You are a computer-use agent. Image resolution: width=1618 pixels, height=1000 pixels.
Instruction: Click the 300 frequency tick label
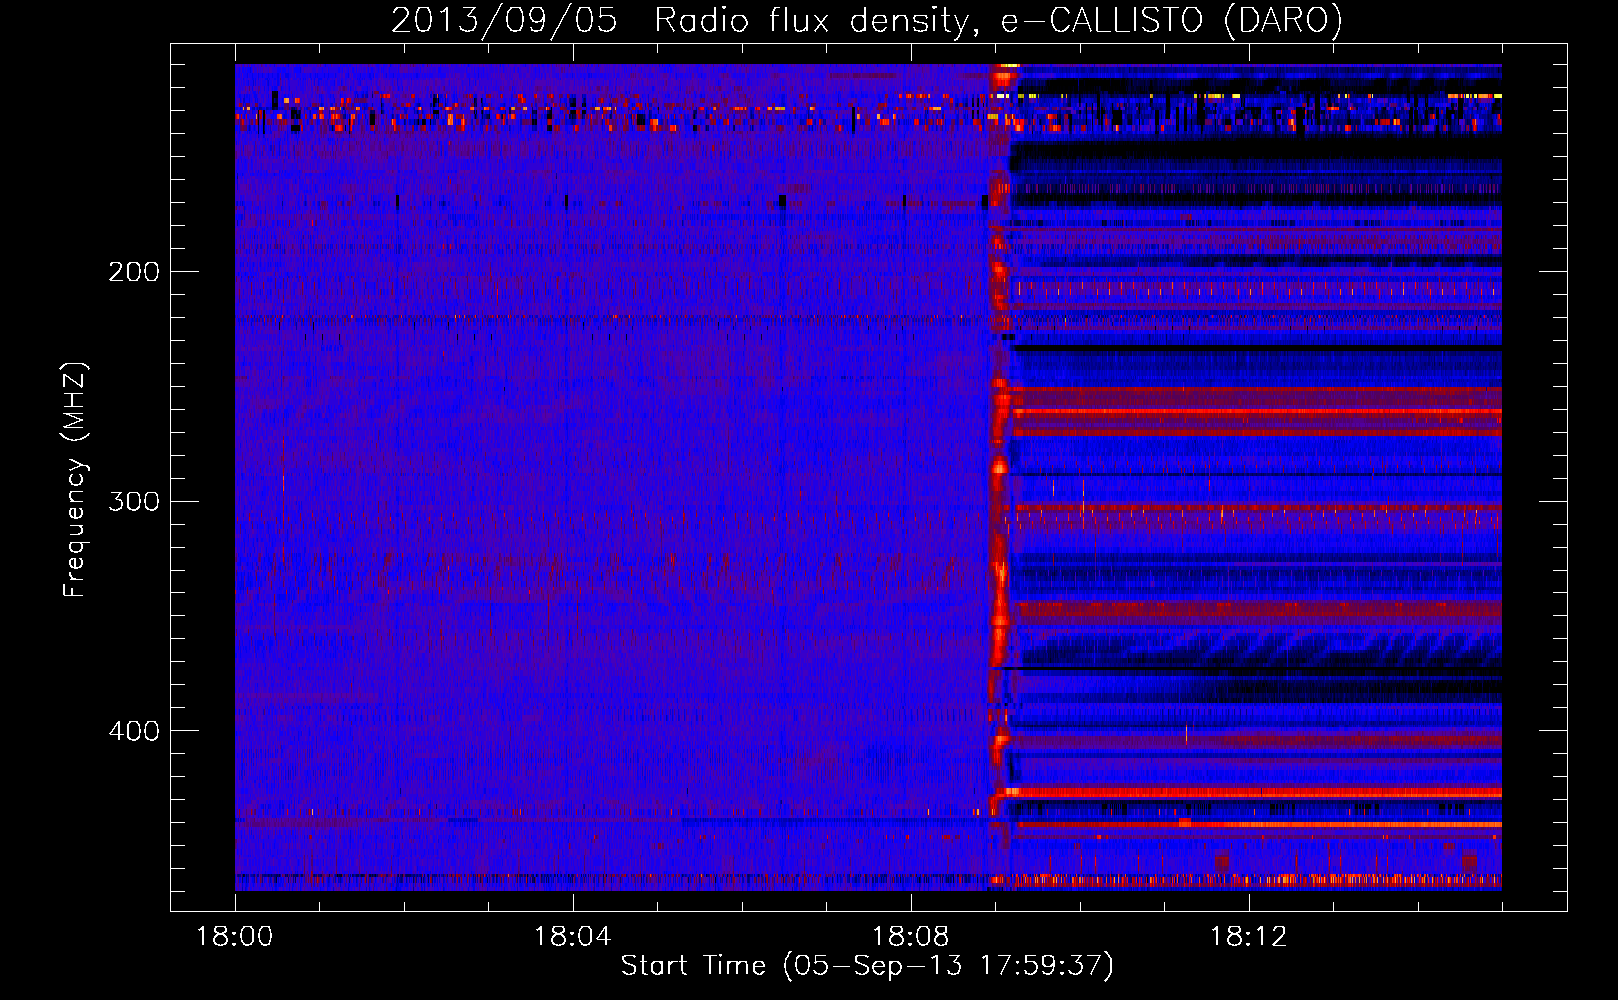pyautogui.click(x=134, y=501)
